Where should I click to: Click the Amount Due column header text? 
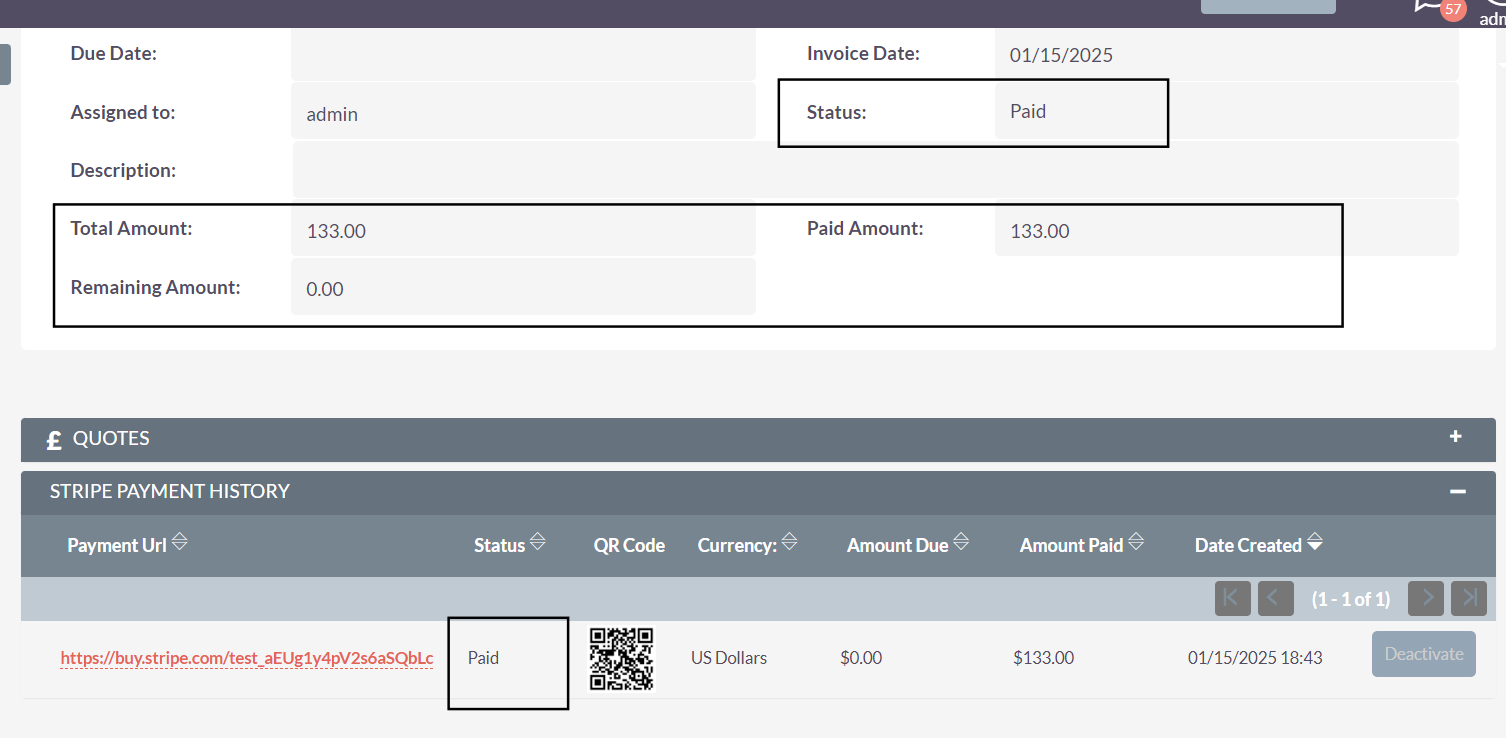pyautogui.click(x=897, y=545)
